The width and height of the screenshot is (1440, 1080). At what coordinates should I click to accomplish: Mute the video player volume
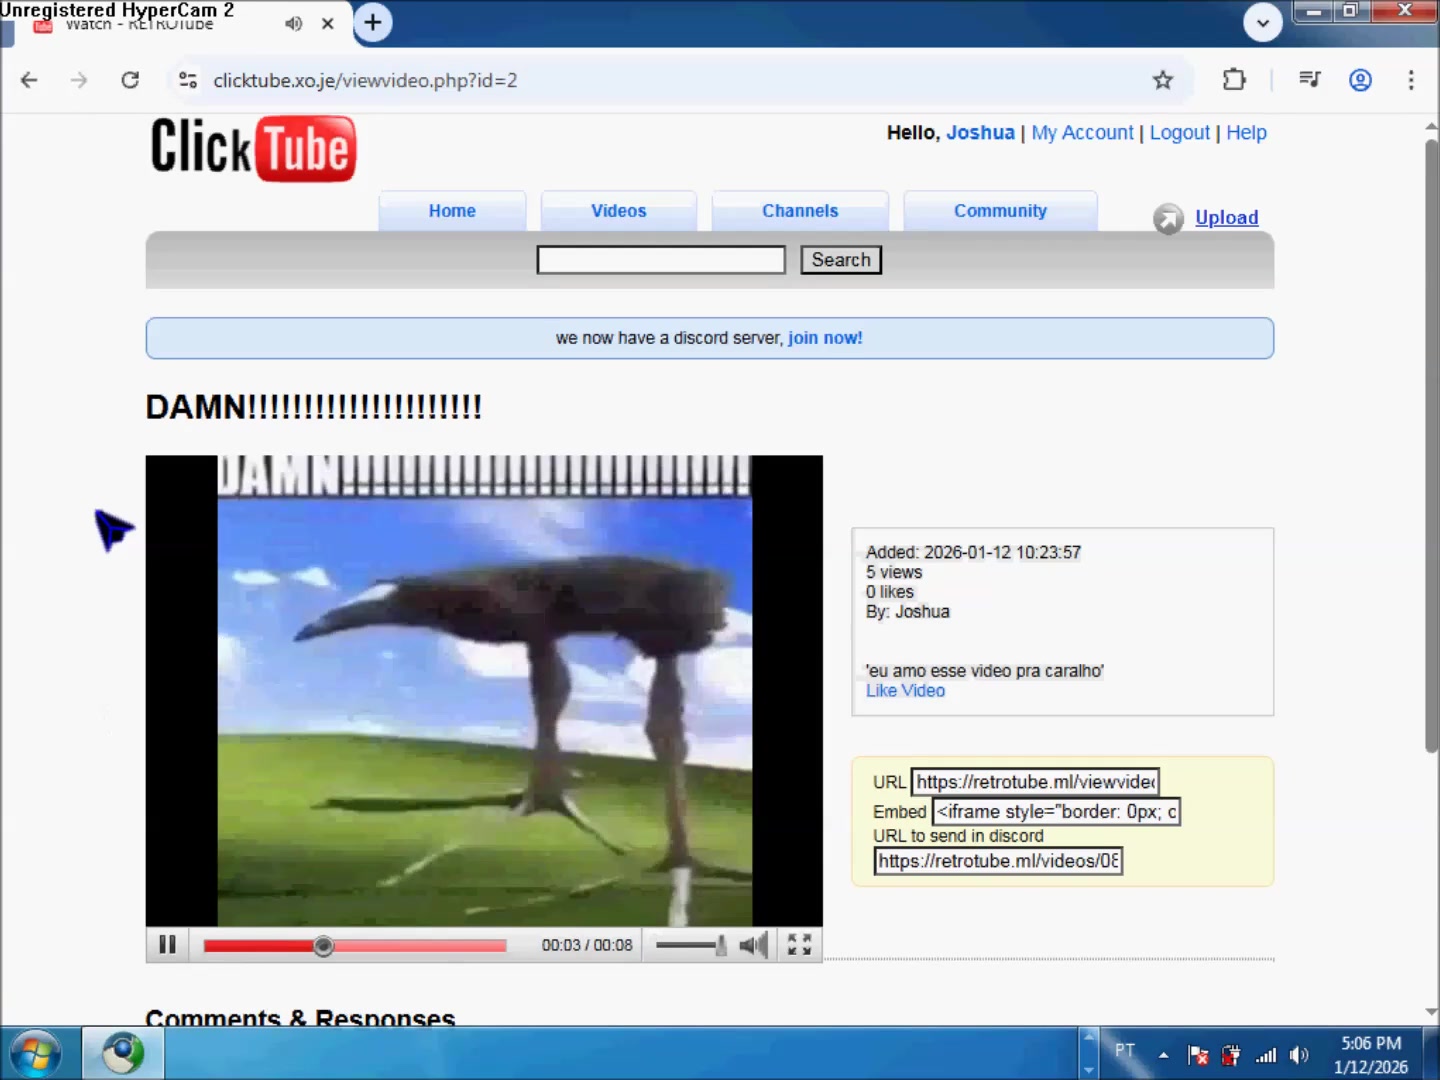tap(753, 945)
